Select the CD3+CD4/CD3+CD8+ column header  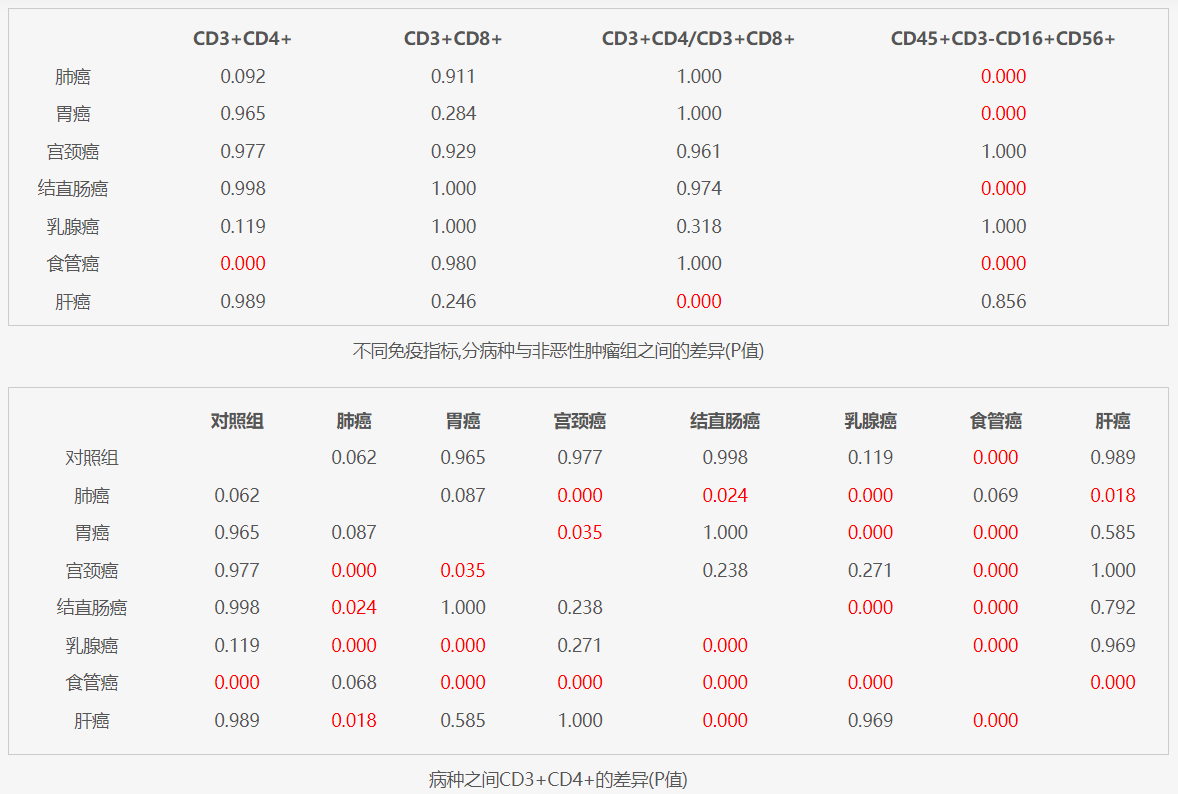click(698, 38)
